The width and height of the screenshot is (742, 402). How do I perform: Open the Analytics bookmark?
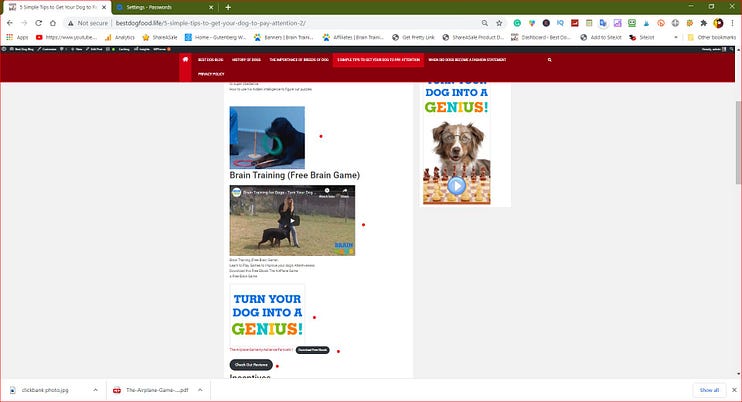click(120, 37)
